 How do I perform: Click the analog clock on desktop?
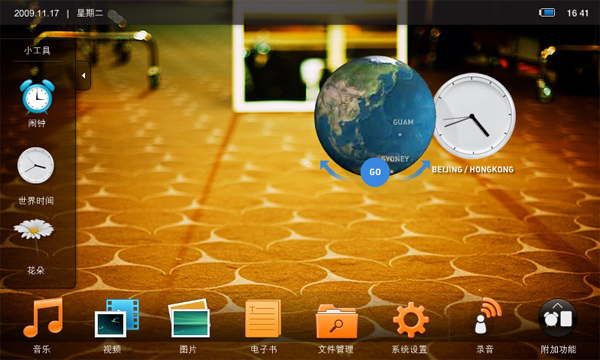(473, 116)
